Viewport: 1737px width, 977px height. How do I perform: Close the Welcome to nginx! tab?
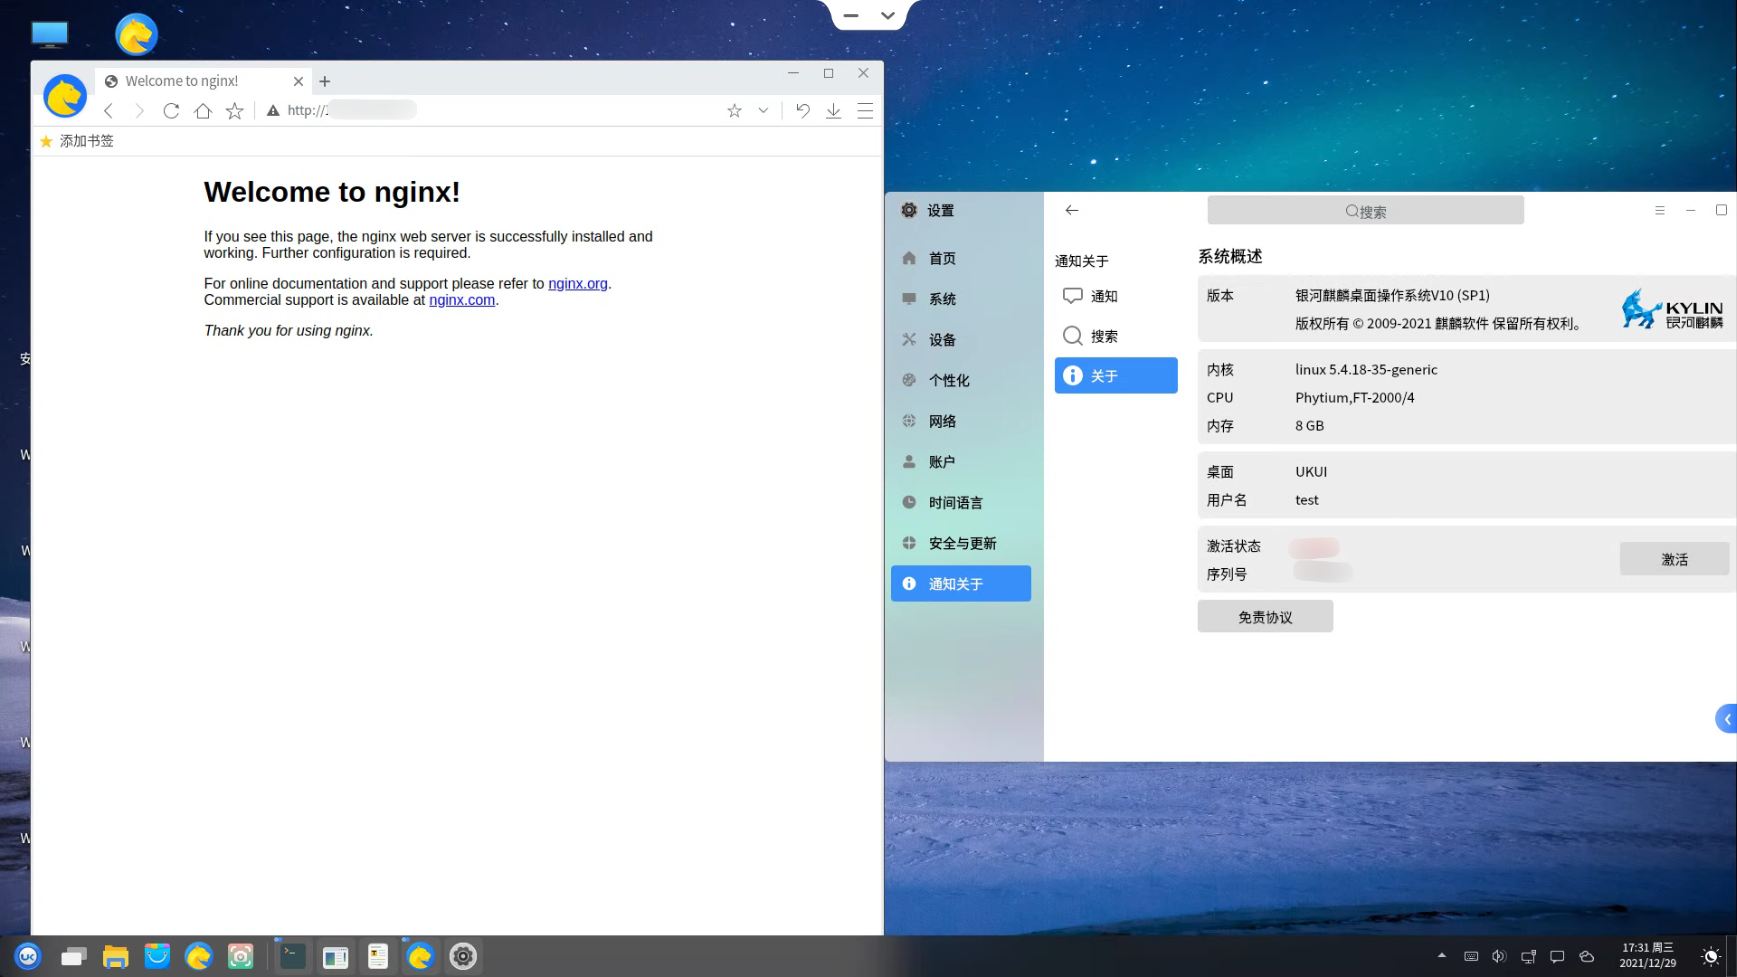point(298,81)
